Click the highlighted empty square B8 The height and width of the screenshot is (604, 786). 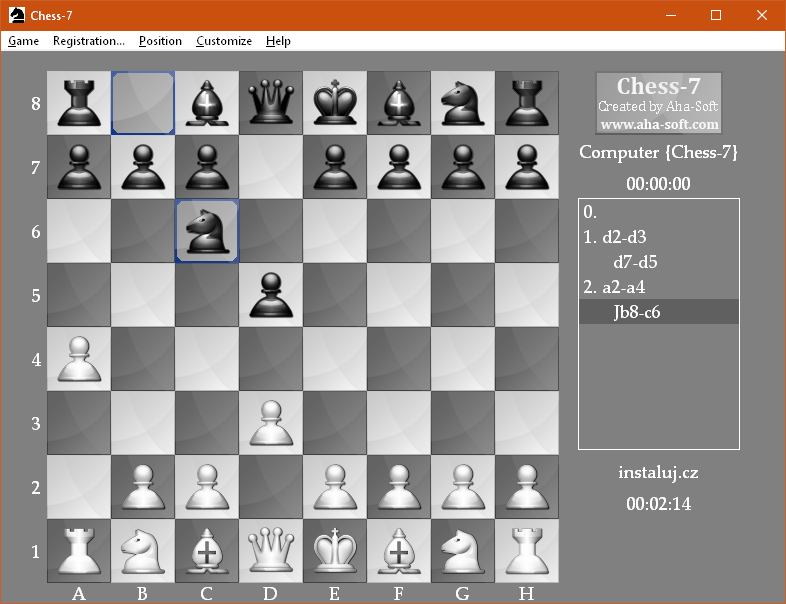click(143, 103)
